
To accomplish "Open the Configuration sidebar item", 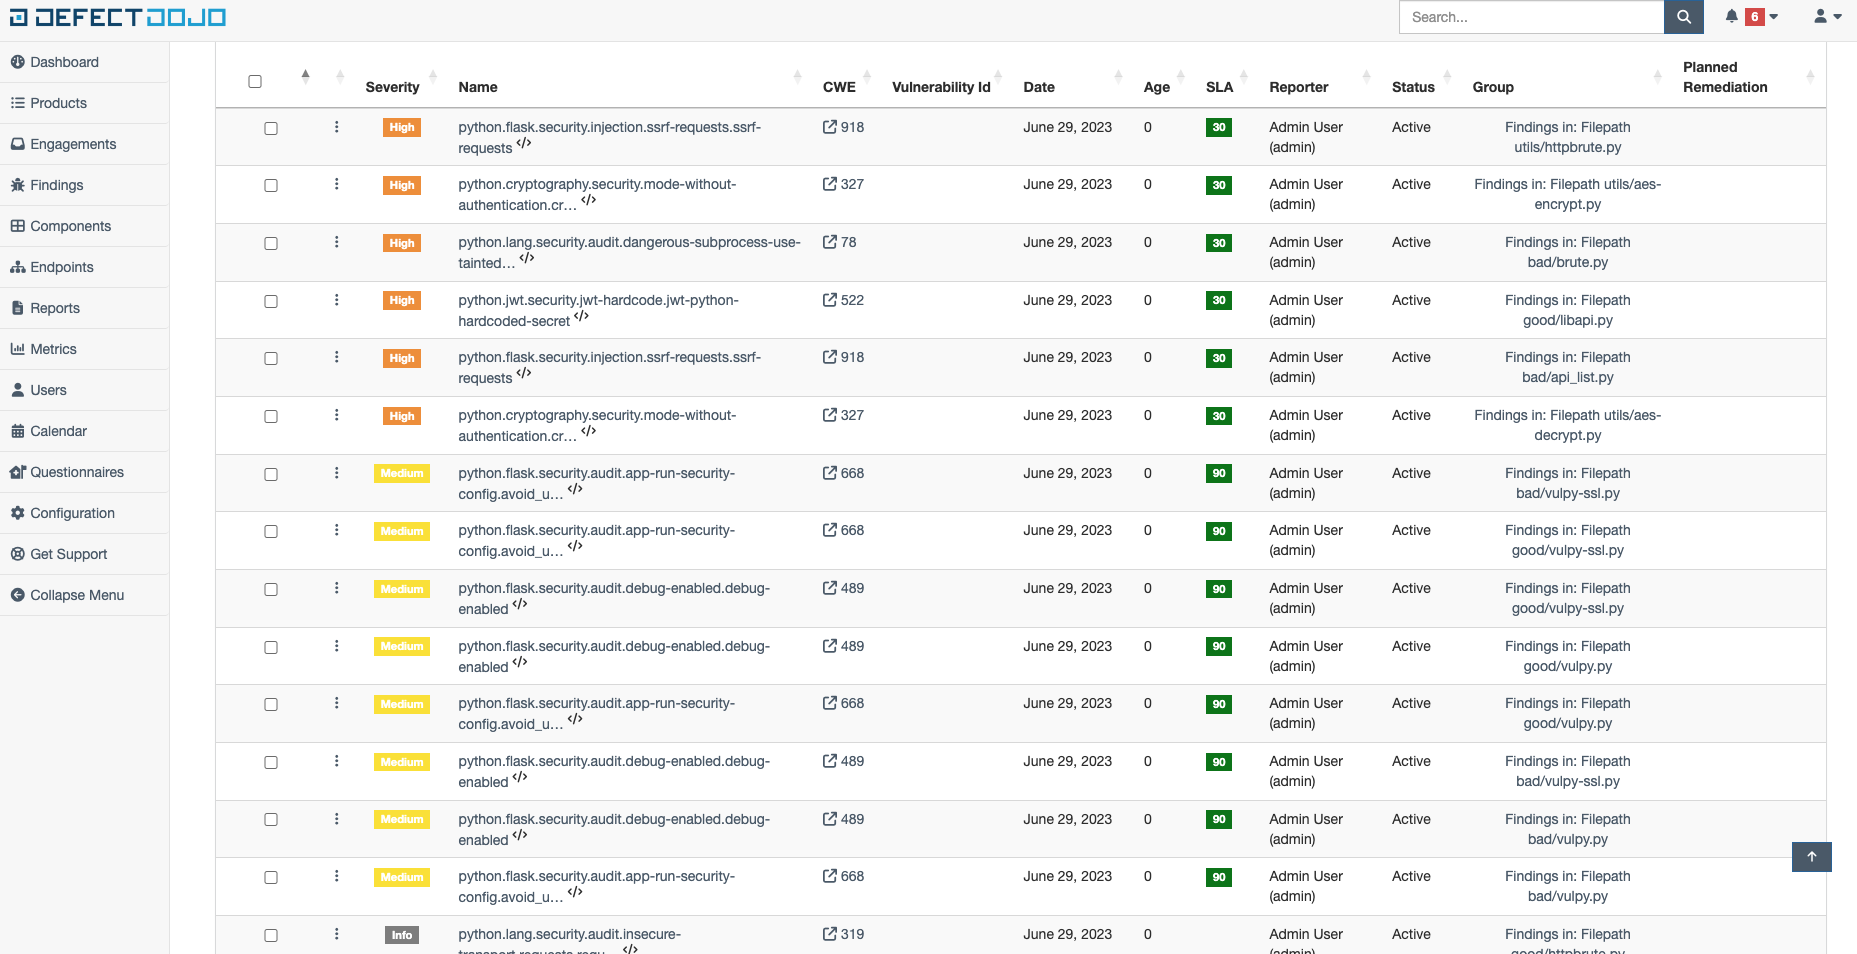I will tap(84, 513).
